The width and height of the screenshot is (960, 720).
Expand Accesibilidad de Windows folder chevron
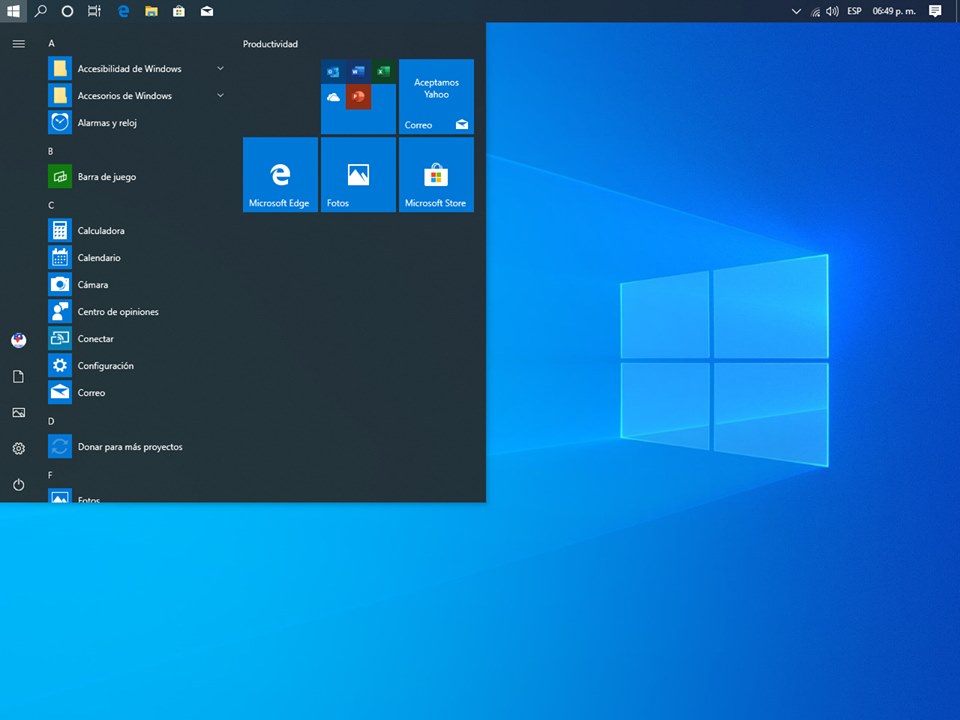(x=220, y=69)
